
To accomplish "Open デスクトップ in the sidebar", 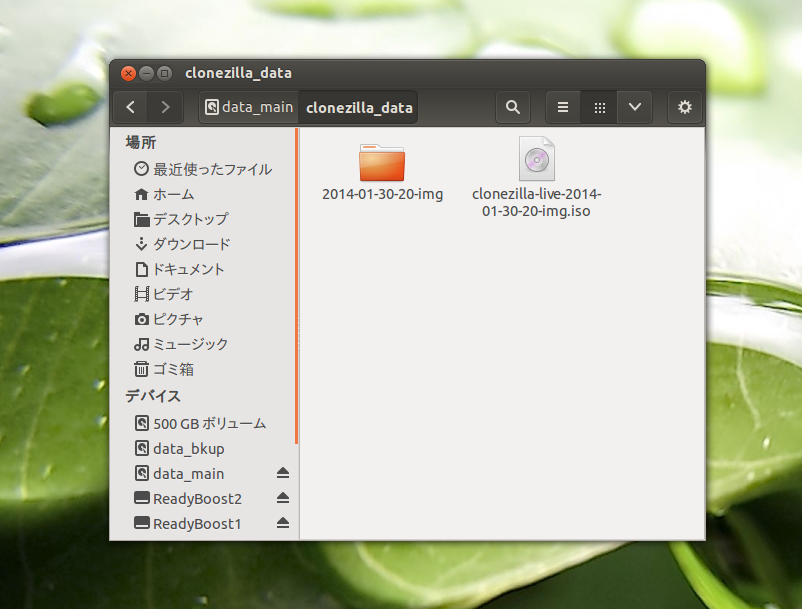I will click(x=203, y=219).
